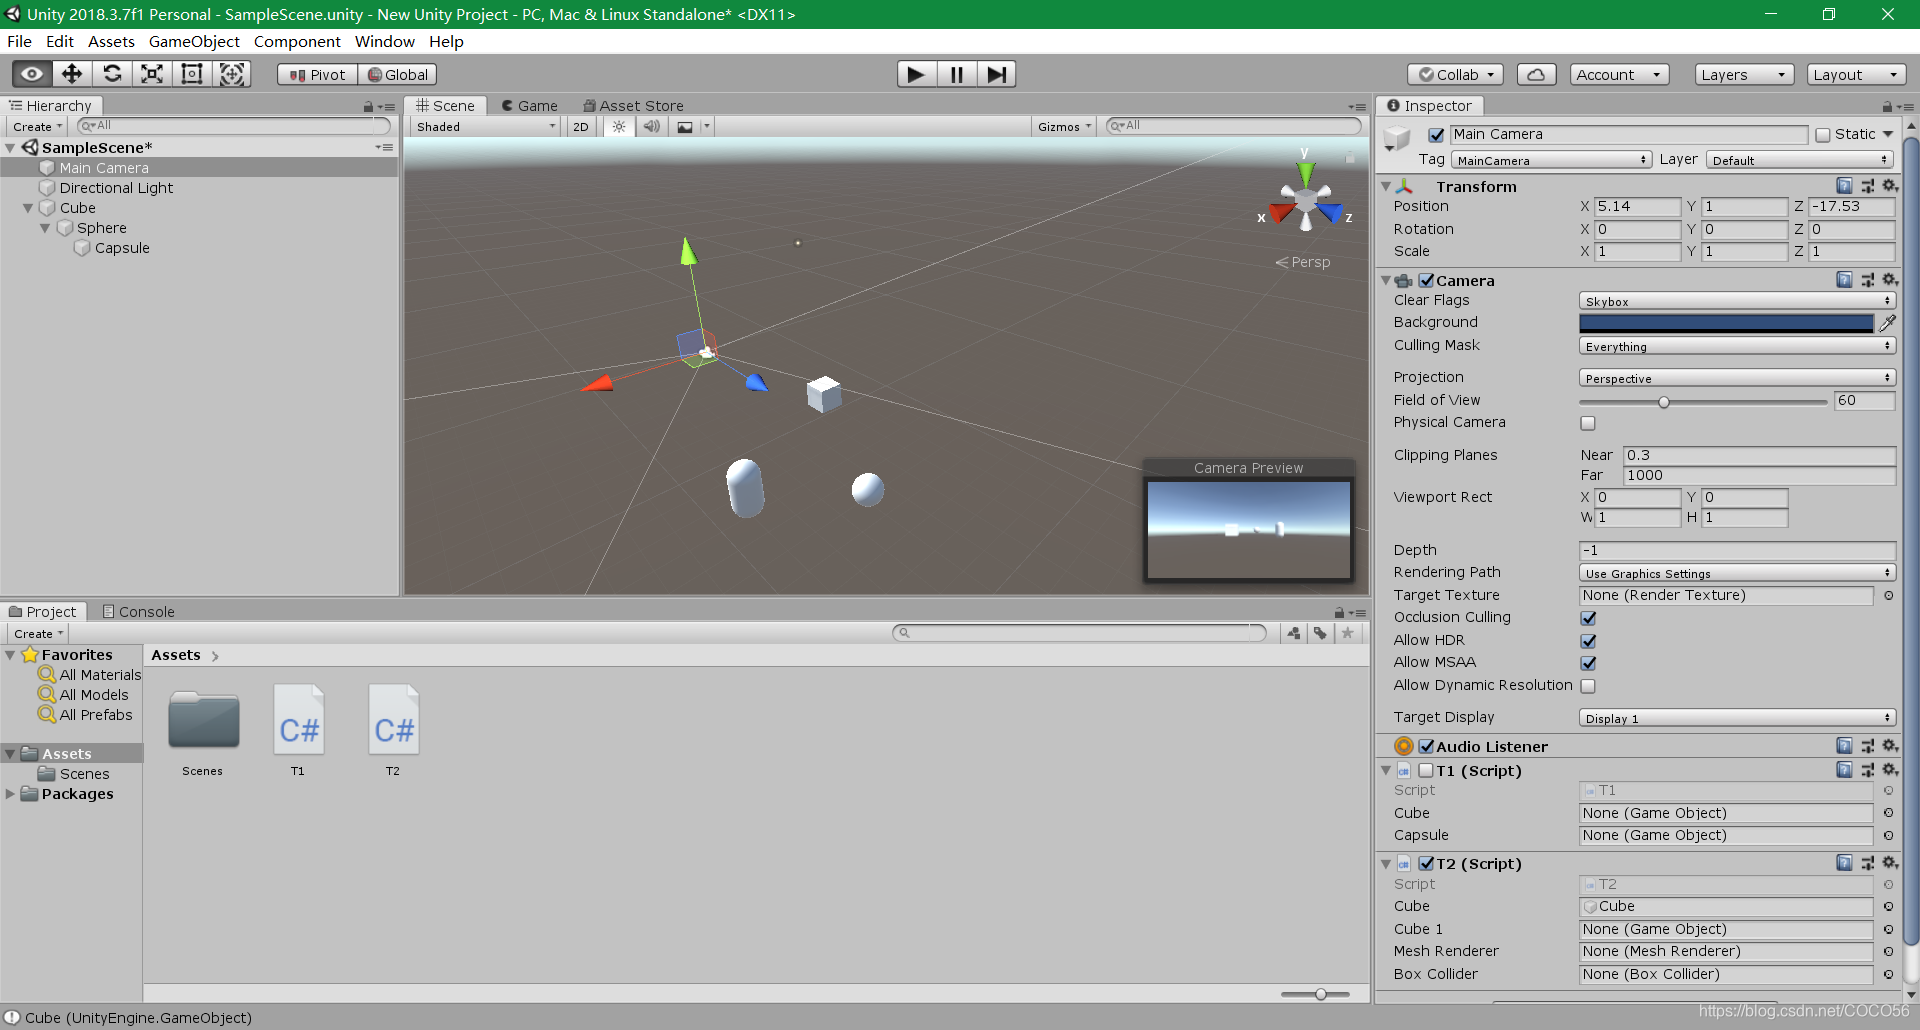
Task: Open the Component menu
Action: coord(297,42)
